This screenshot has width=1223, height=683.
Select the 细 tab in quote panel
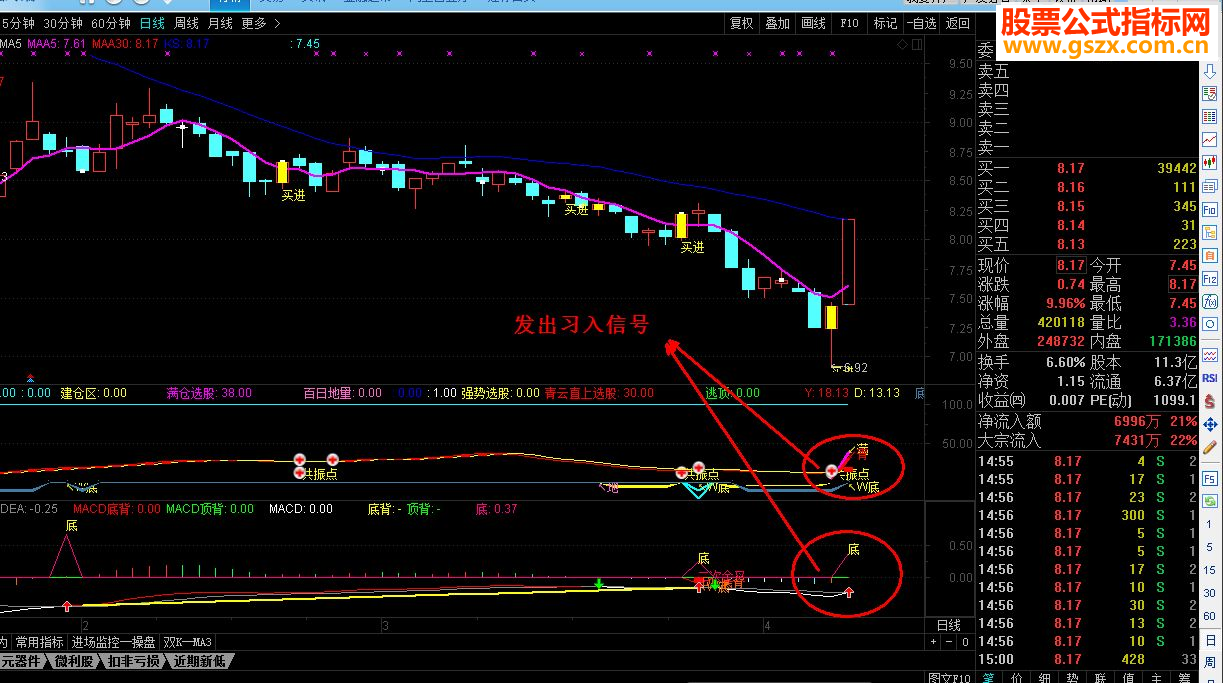tap(1044, 678)
